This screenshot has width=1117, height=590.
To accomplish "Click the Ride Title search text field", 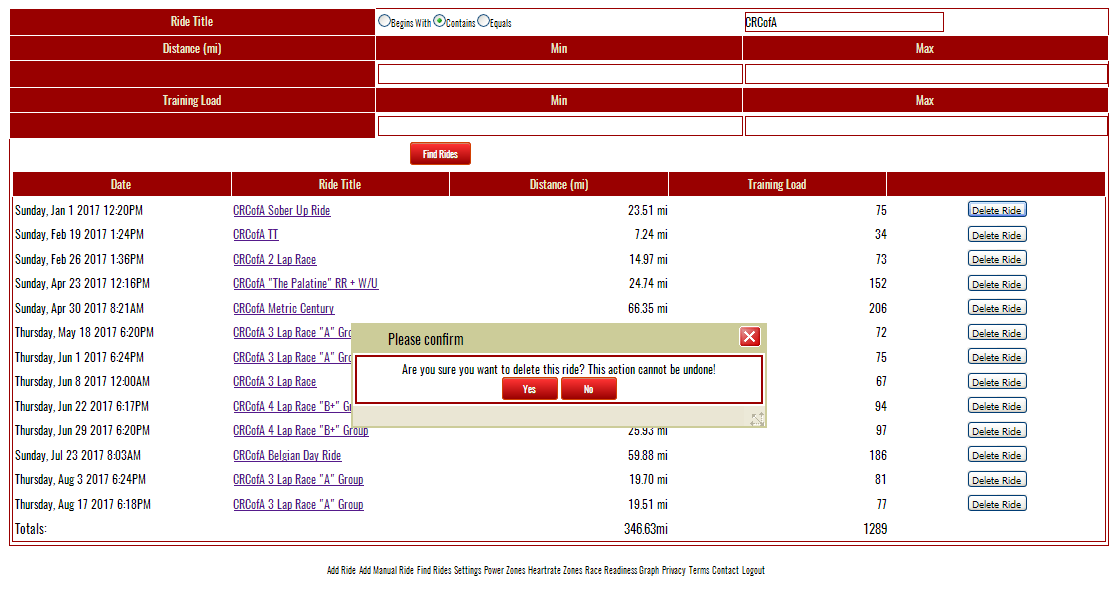I will [x=843, y=22].
